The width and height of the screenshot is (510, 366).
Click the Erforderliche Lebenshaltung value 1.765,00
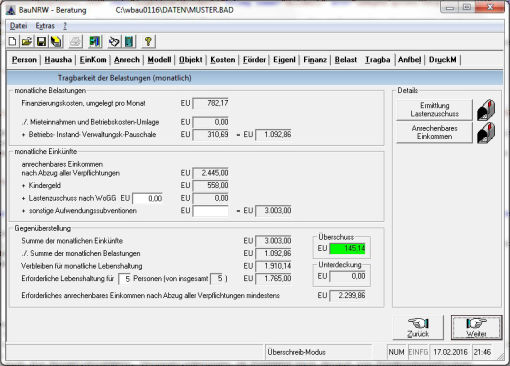click(273, 278)
